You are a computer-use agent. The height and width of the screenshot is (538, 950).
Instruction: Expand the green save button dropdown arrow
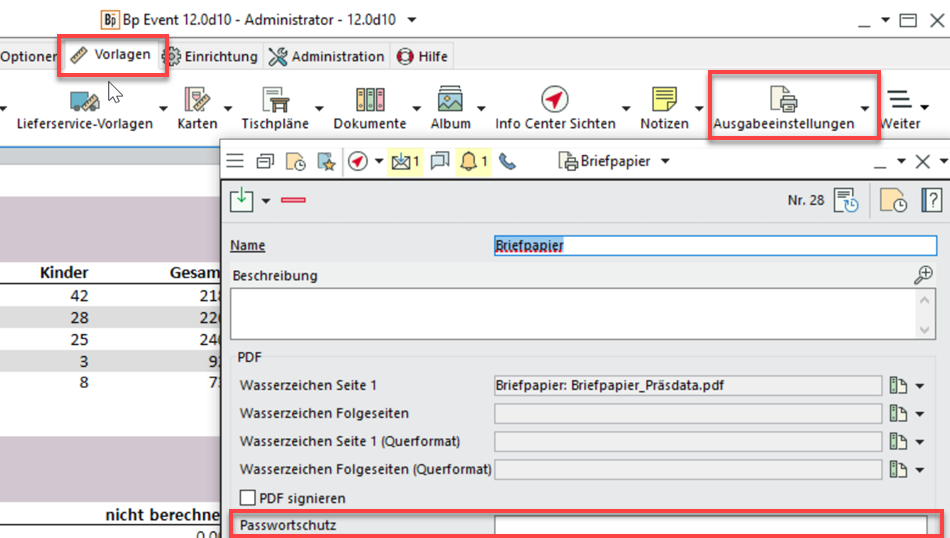click(x=266, y=201)
